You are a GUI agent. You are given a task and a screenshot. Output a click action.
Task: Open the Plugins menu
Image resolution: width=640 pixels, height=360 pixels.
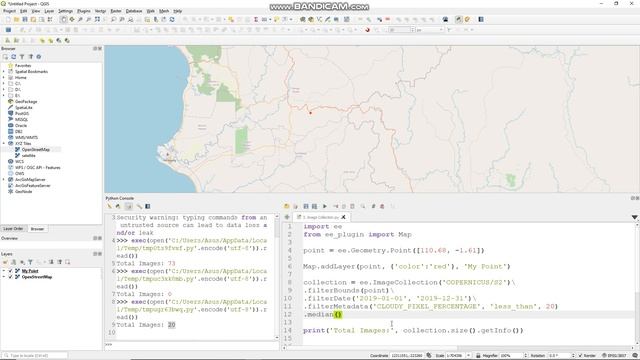pyautogui.click(x=84, y=11)
